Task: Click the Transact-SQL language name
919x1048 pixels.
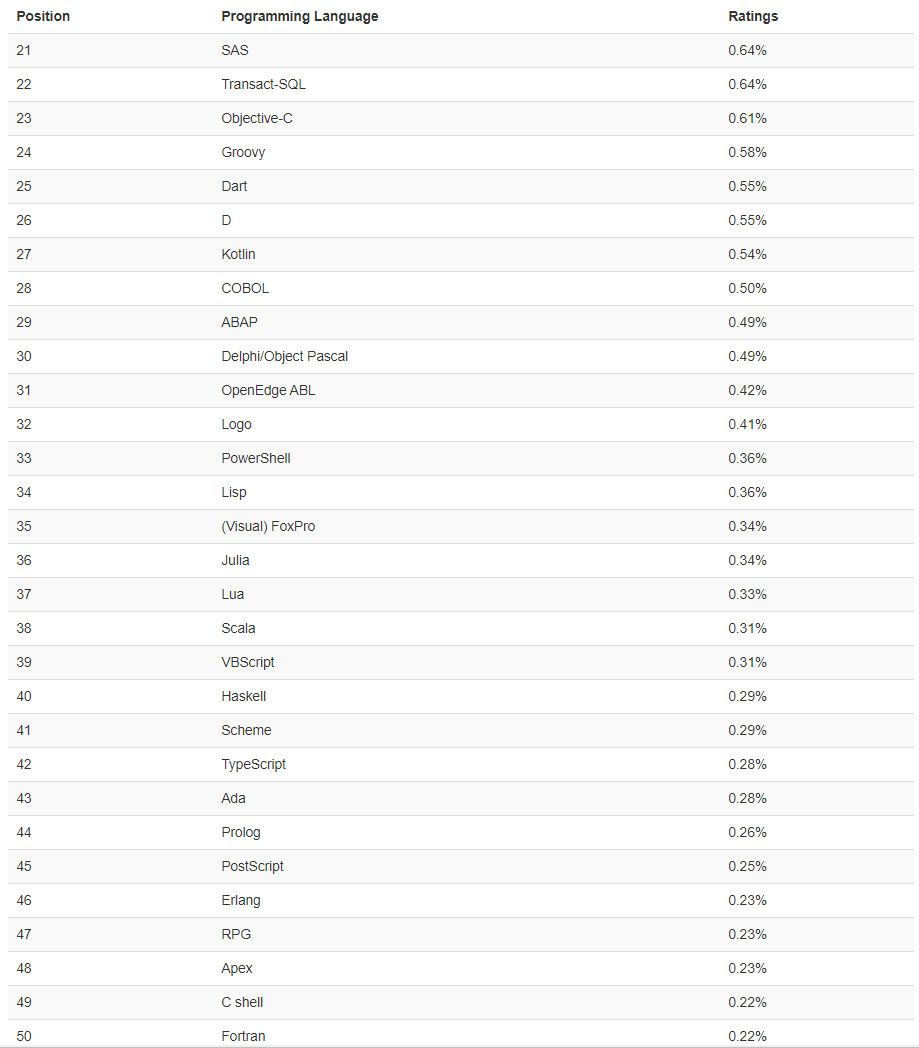Action: (263, 84)
